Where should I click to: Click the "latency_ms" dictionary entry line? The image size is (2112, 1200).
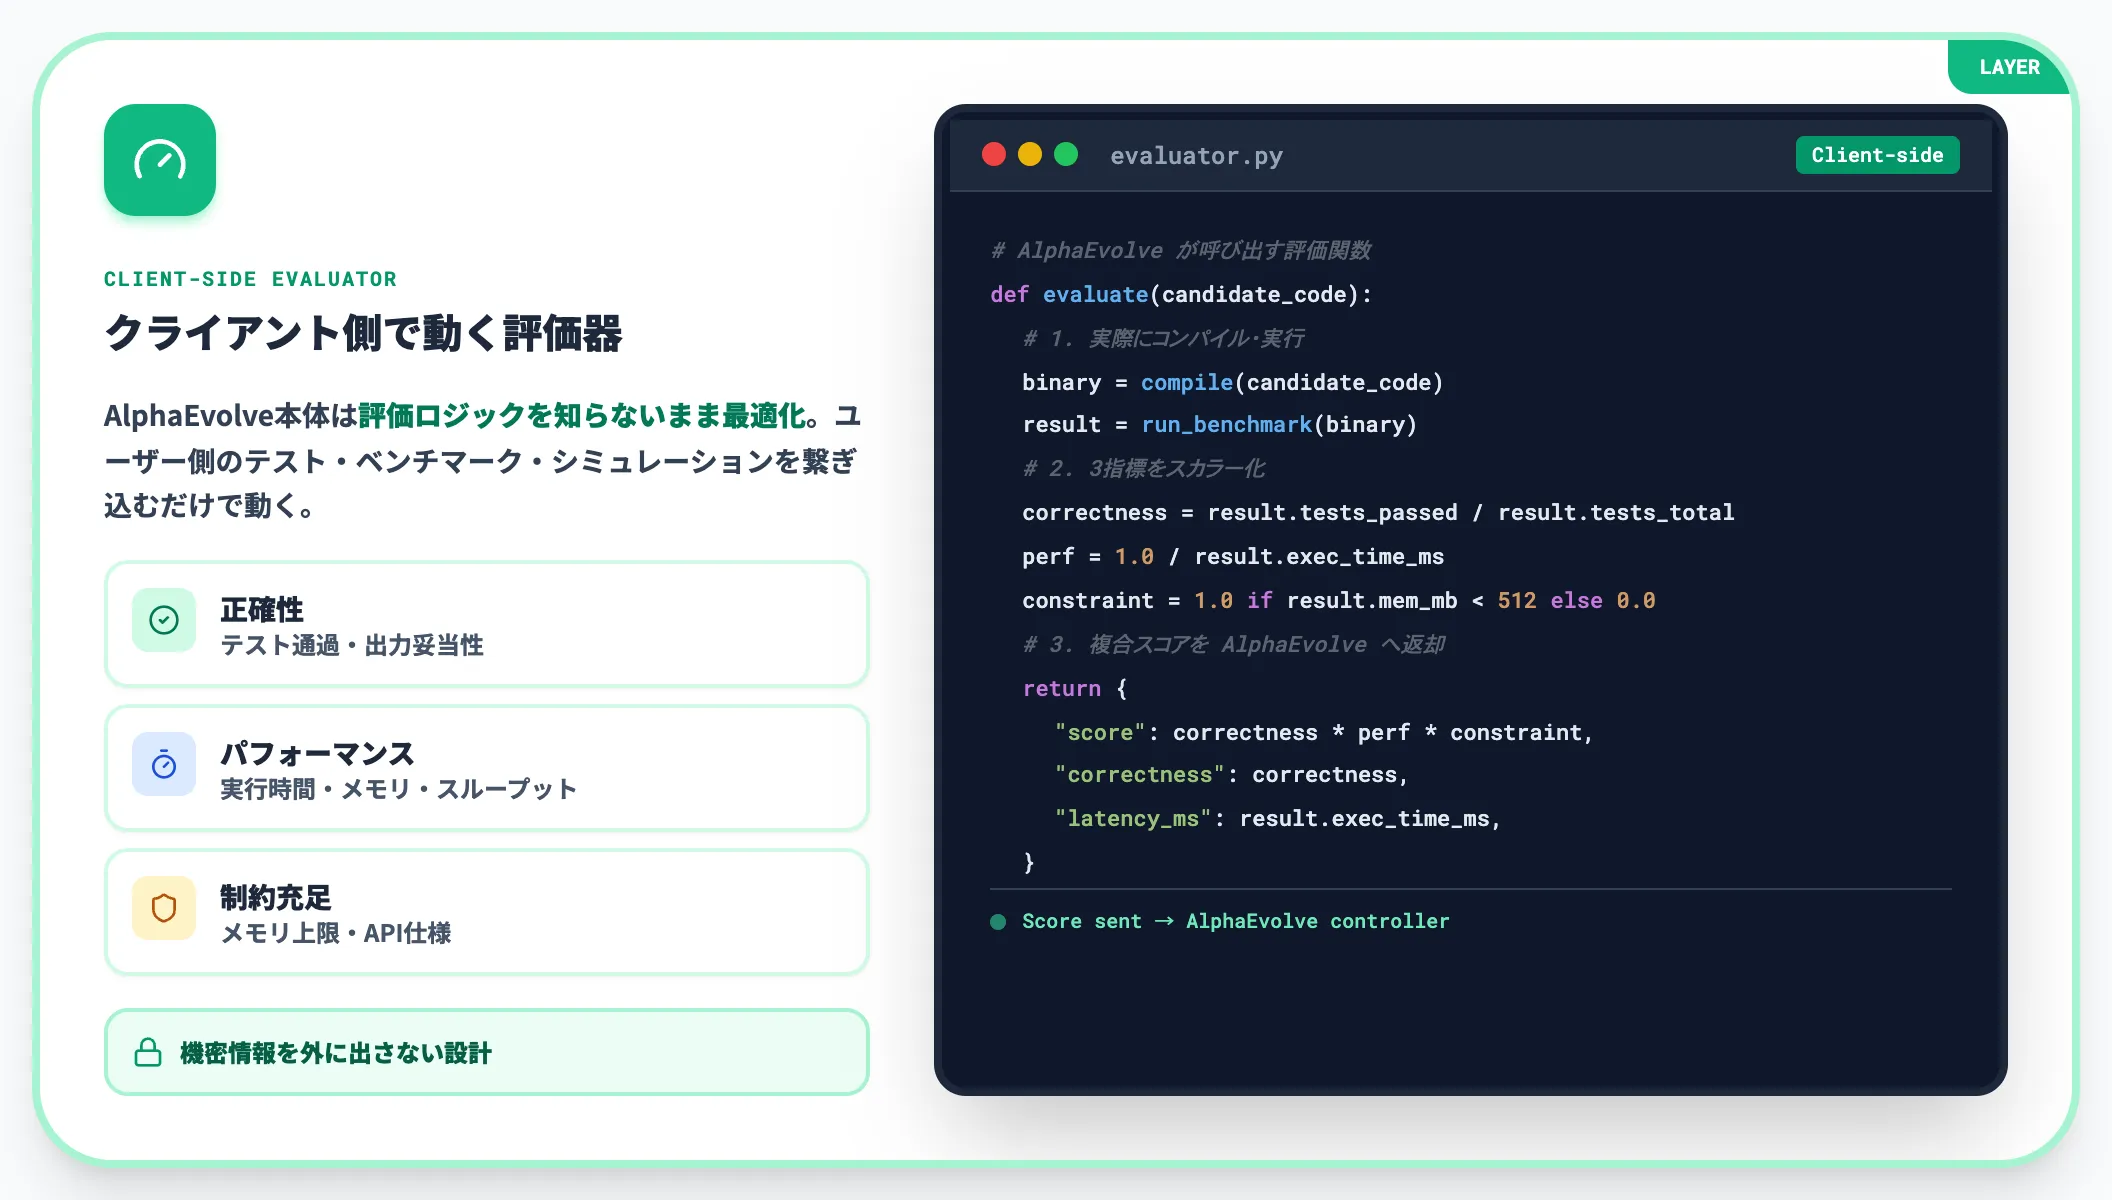(x=1278, y=818)
